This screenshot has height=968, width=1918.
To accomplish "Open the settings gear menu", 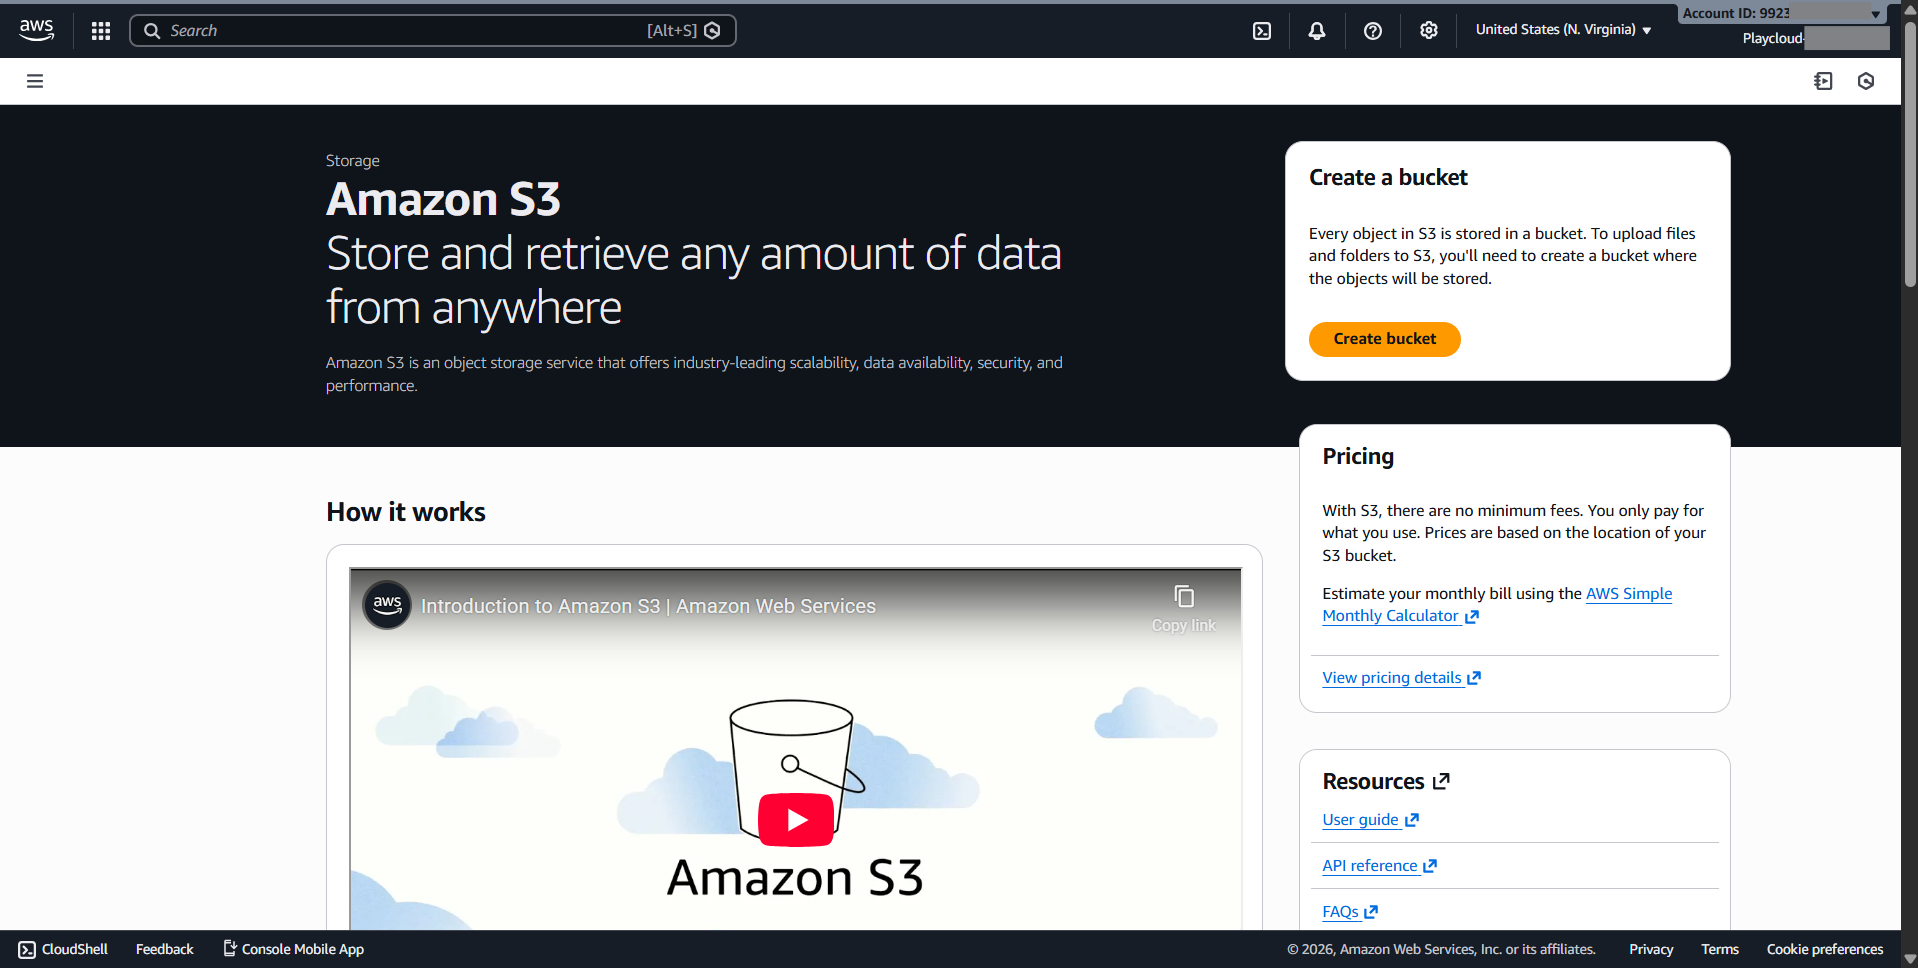I will (1429, 31).
